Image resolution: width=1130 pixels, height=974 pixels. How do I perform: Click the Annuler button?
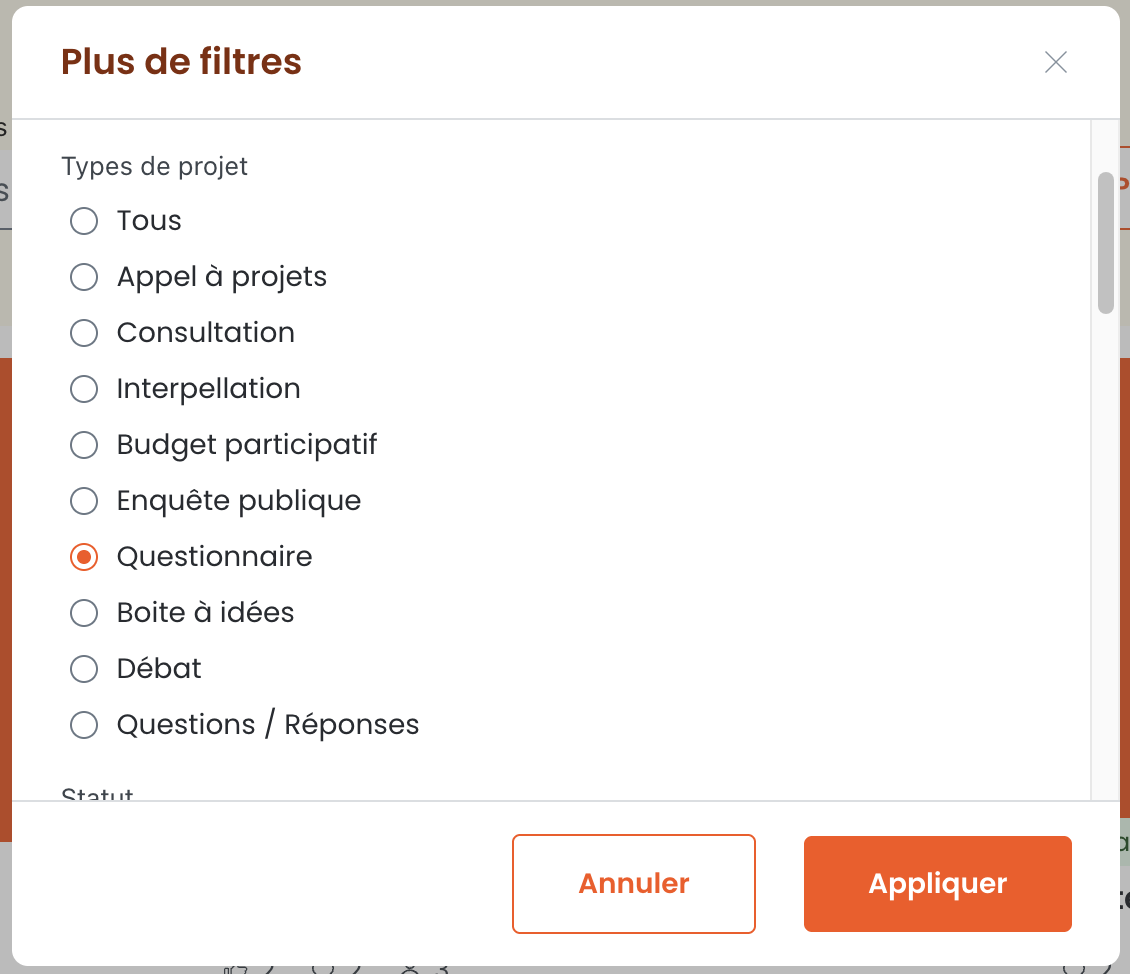click(x=633, y=884)
